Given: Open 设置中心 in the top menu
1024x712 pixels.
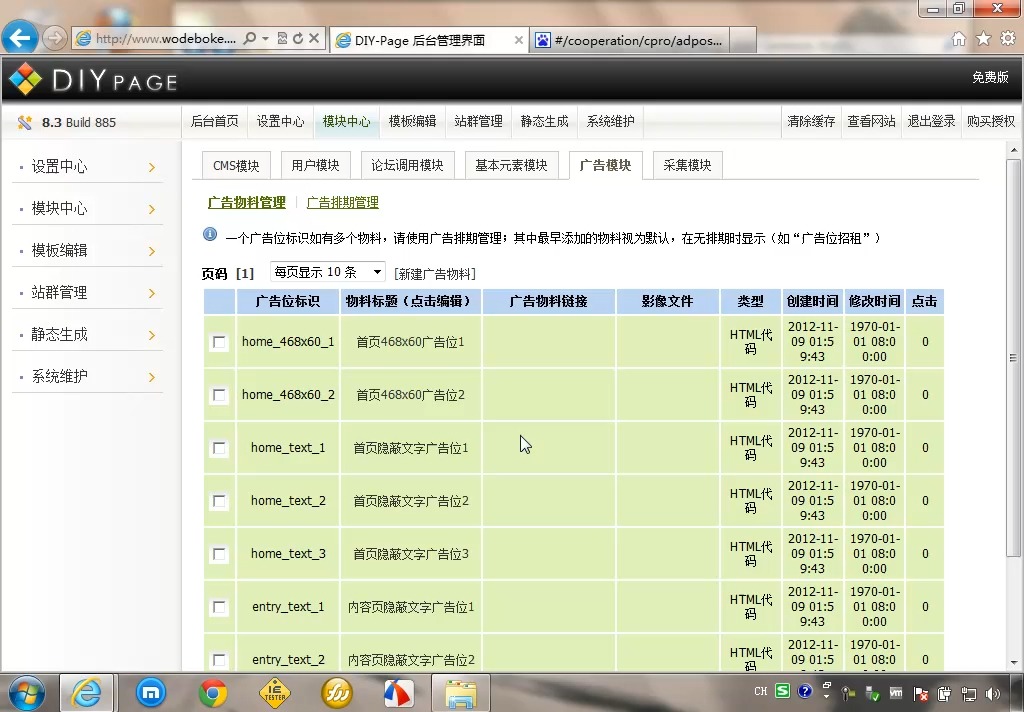Looking at the screenshot, I should click(x=280, y=121).
